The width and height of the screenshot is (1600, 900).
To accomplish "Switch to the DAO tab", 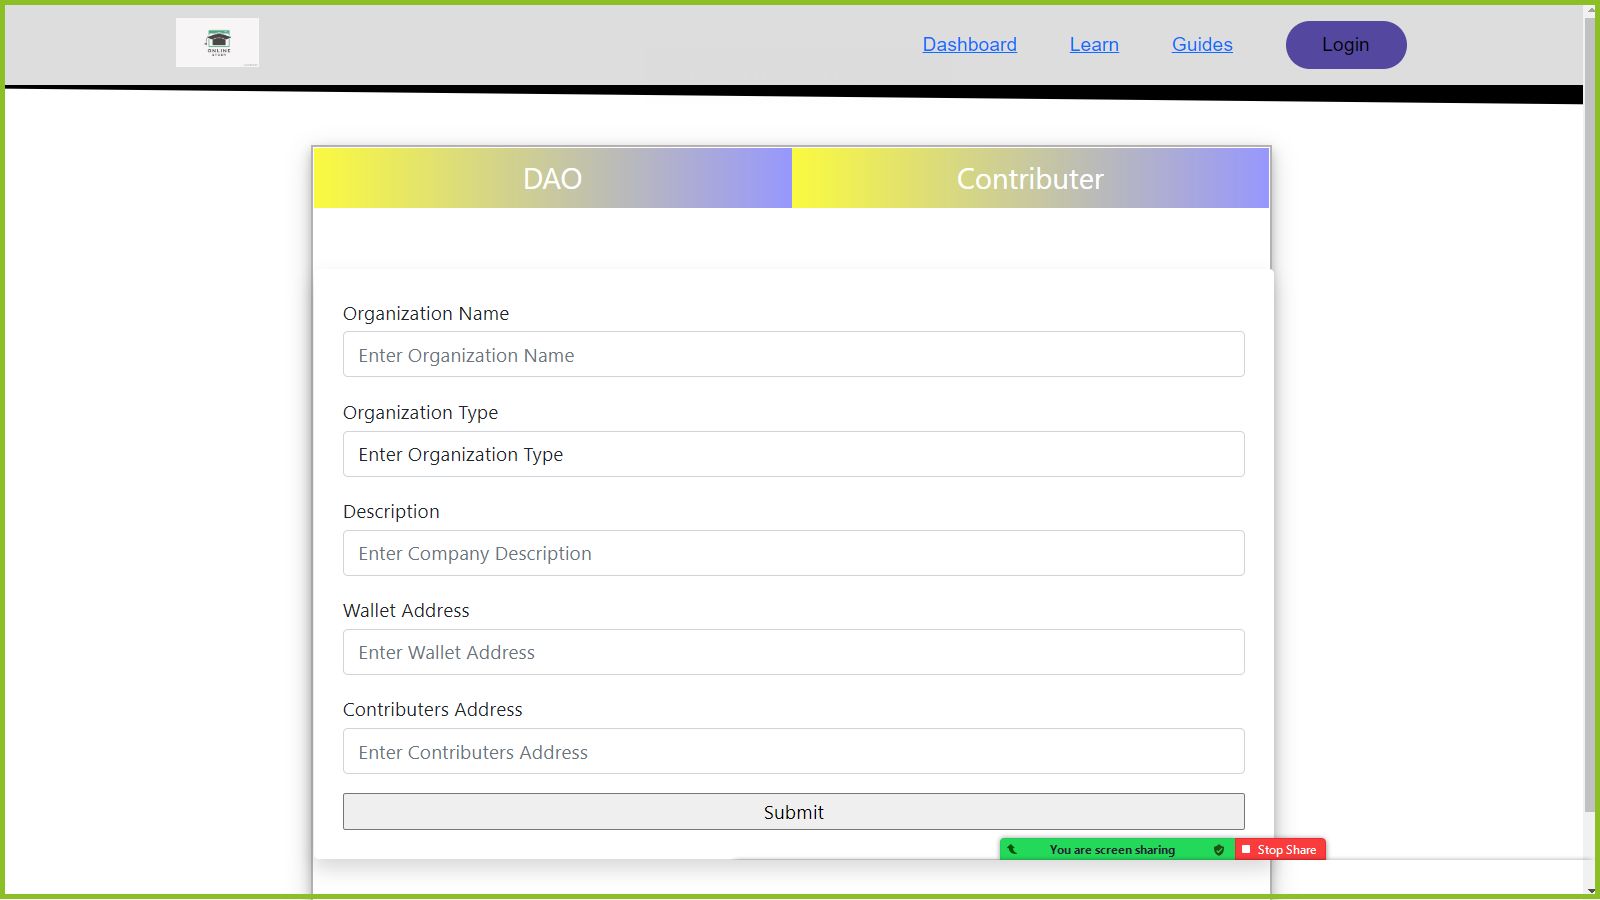I will point(552,178).
